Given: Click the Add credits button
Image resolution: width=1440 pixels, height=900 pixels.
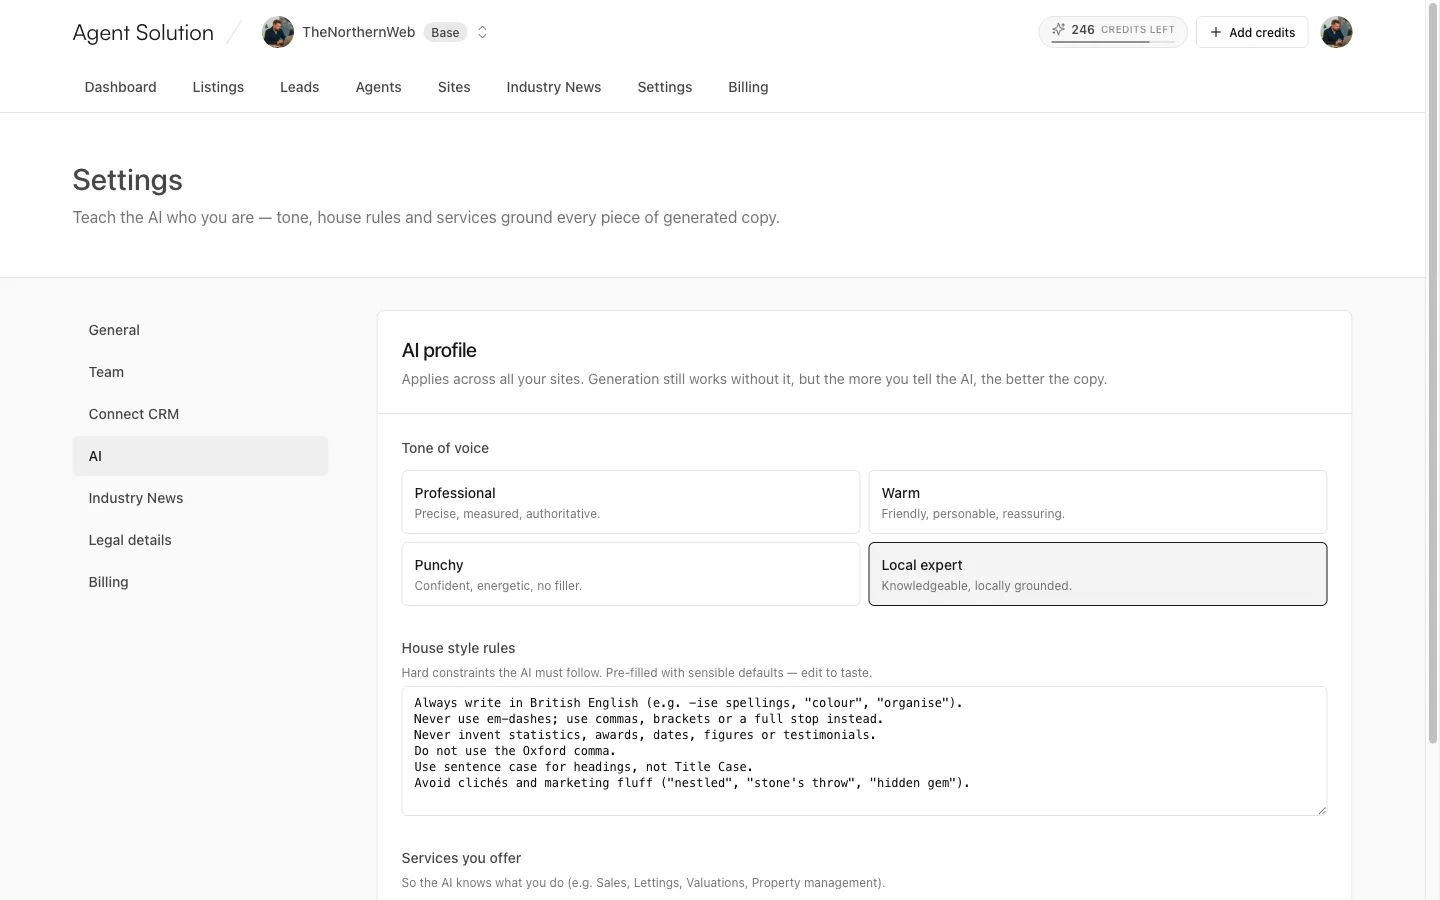Looking at the screenshot, I should (1252, 32).
